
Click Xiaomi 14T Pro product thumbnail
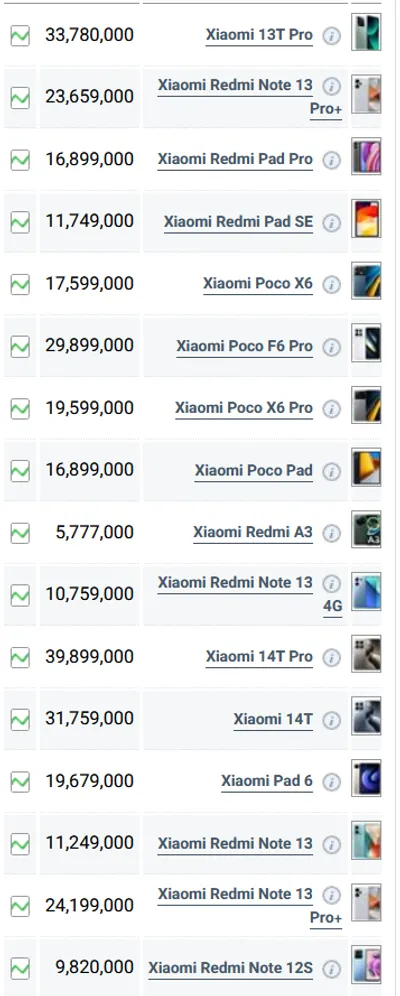pyautogui.click(x=366, y=654)
